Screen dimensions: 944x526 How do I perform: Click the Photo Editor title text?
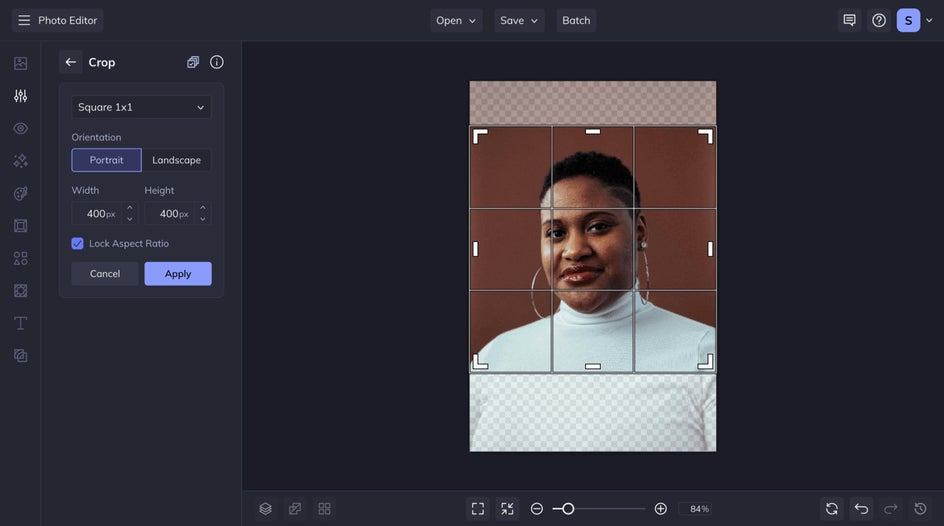[67, 20]
